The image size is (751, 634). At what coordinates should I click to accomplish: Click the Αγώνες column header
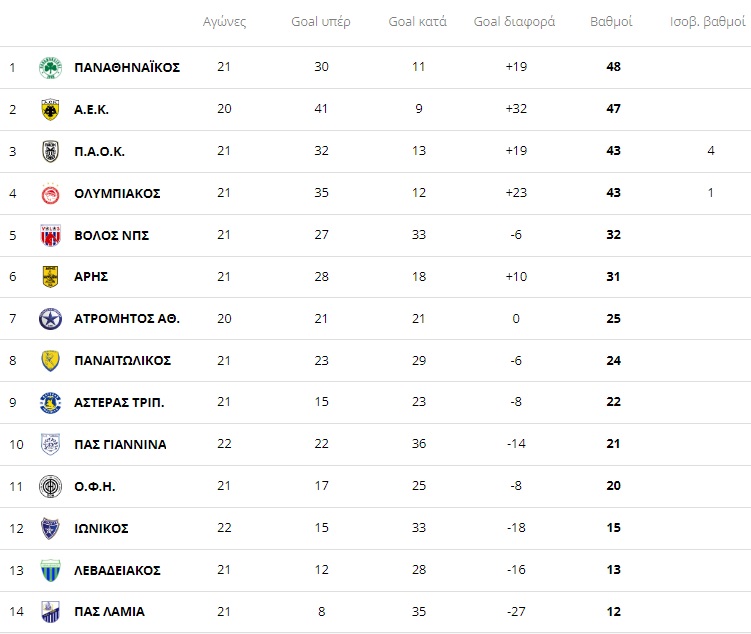(224, 22)
